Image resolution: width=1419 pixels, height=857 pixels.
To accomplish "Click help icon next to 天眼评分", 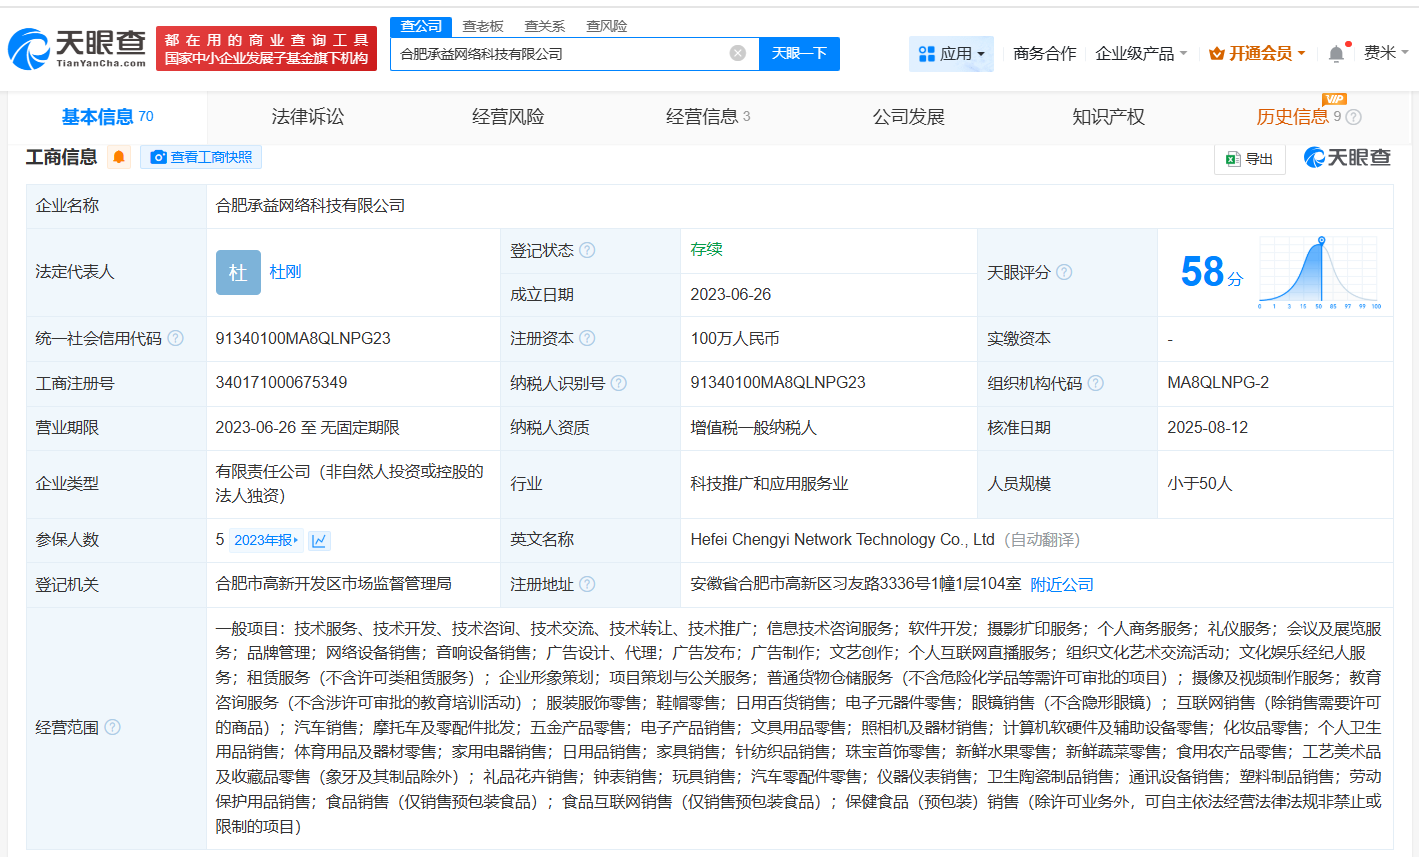I will (x=1064, y=272).
